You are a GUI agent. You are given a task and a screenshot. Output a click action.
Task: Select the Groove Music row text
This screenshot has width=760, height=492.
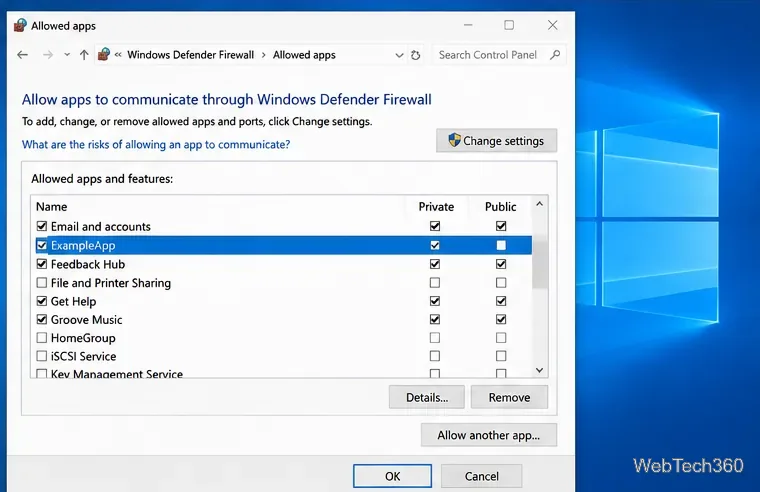pyautogui.click(x=86, y=319)
